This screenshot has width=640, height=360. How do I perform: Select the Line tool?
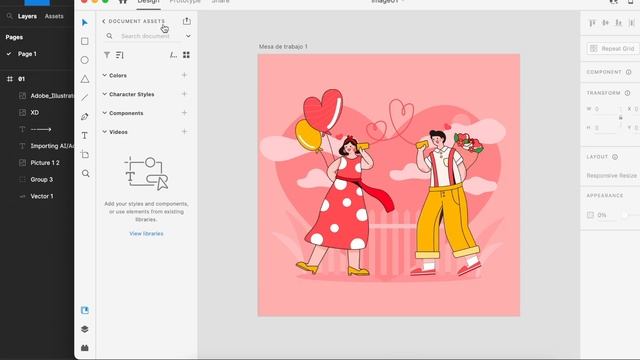(x=84, y=98)
